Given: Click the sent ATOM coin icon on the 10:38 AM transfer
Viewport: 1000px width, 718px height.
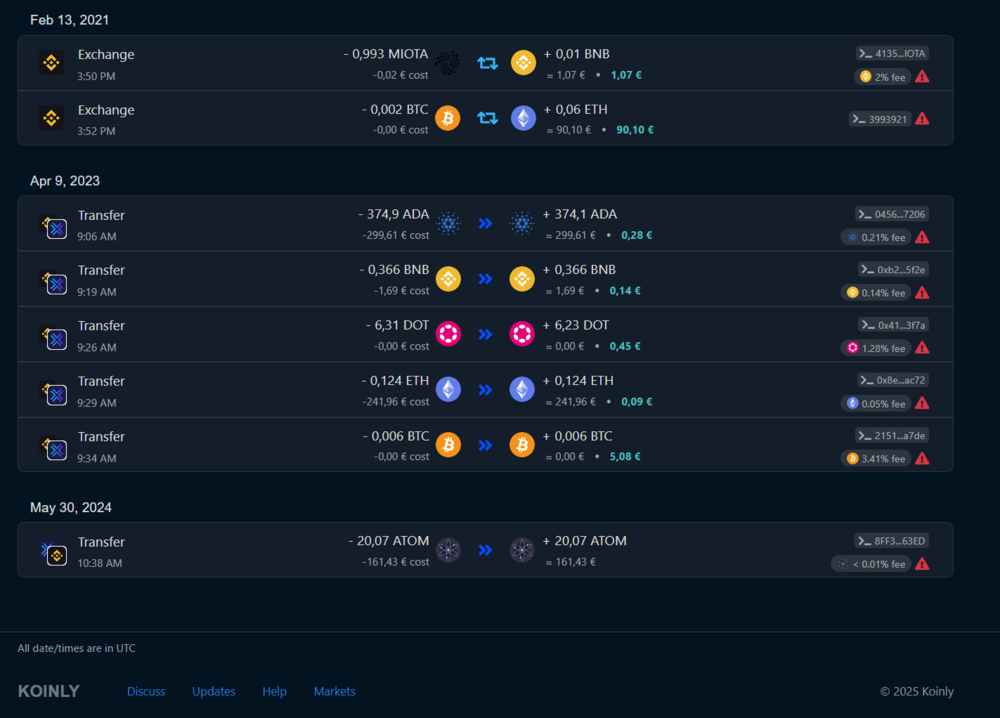Looking at the screenshot, I should tap(448, 550).
